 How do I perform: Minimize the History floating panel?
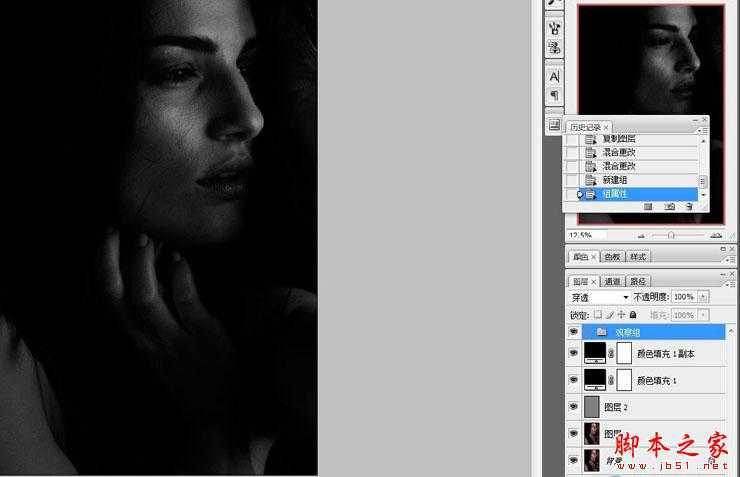click(x=696, y=120)
